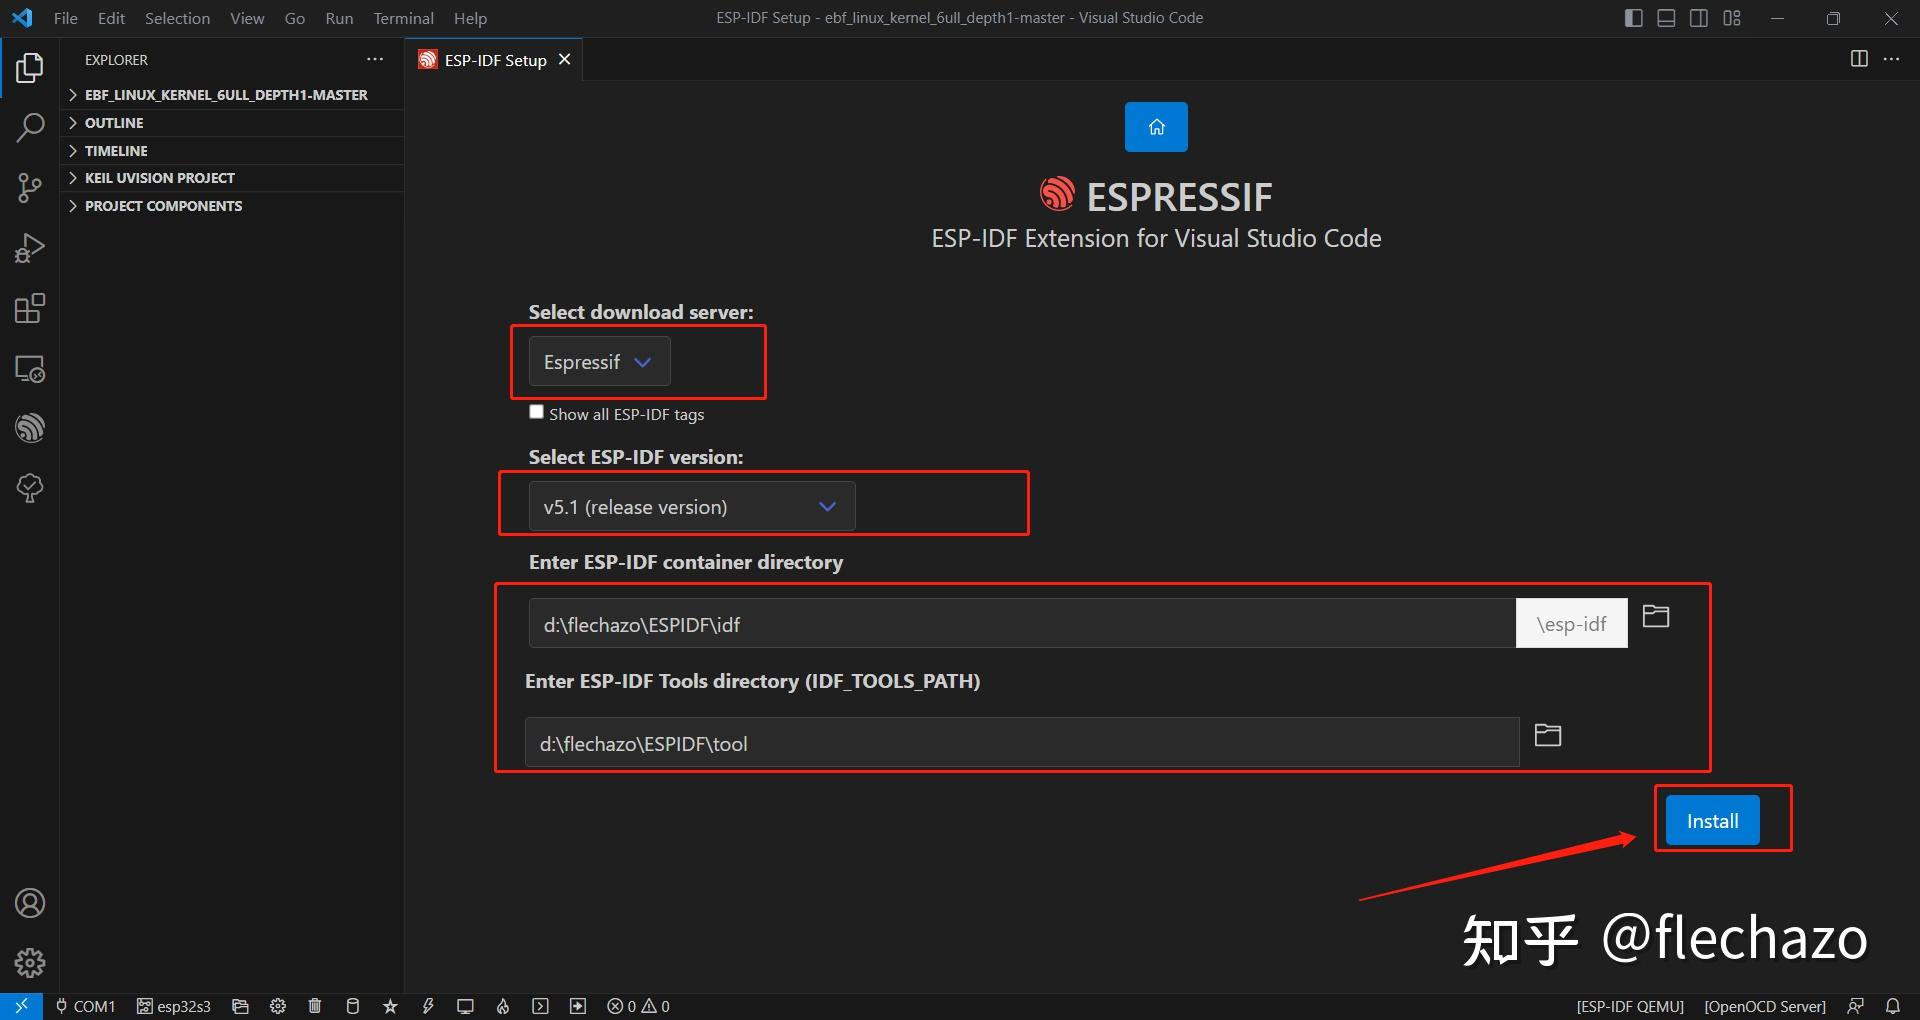The height and width of the screenshot is (1020, 1920).
Task: Toggle panel layout icon
Action: pos(1666,18)
